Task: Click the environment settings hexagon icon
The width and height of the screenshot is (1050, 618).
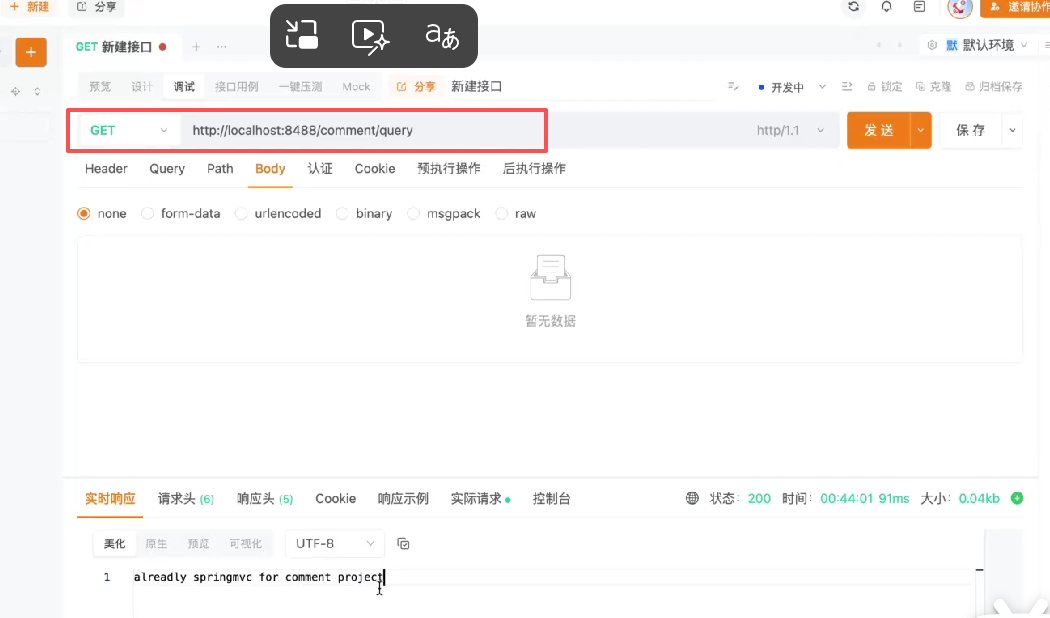Action: point(932,45)
